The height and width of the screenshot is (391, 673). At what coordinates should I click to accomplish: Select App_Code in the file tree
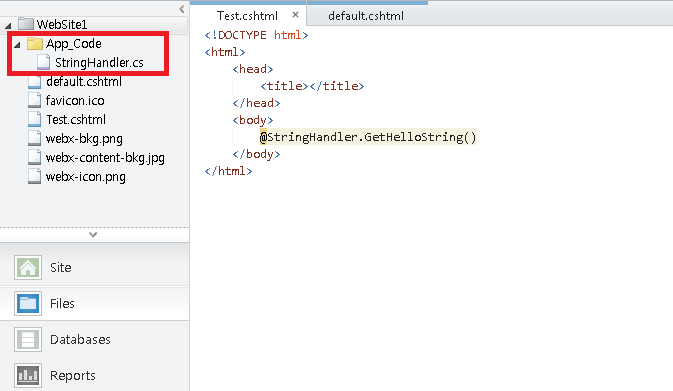[74, 43]
